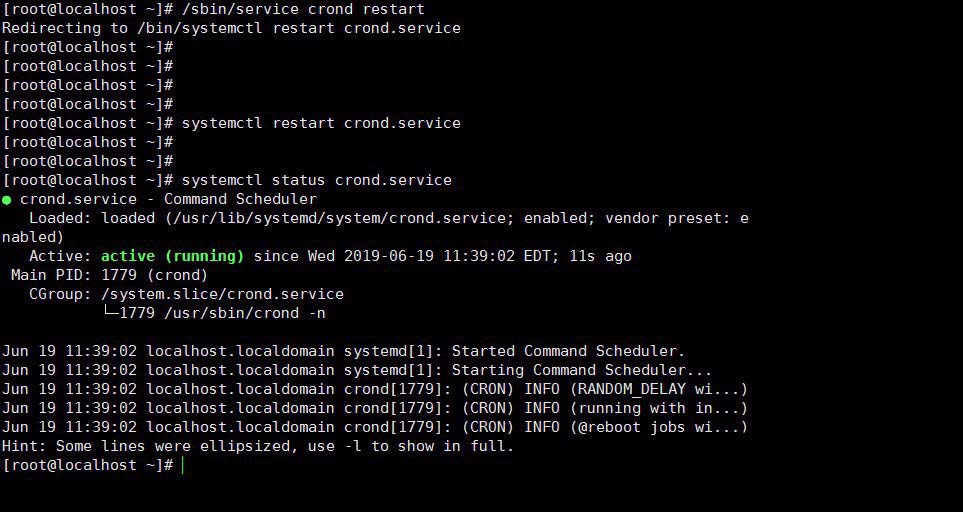Click the "Command Scheduler" service description title
This screenshot has width=963, height=512.
pyautogui.click(x=240, y=199)
